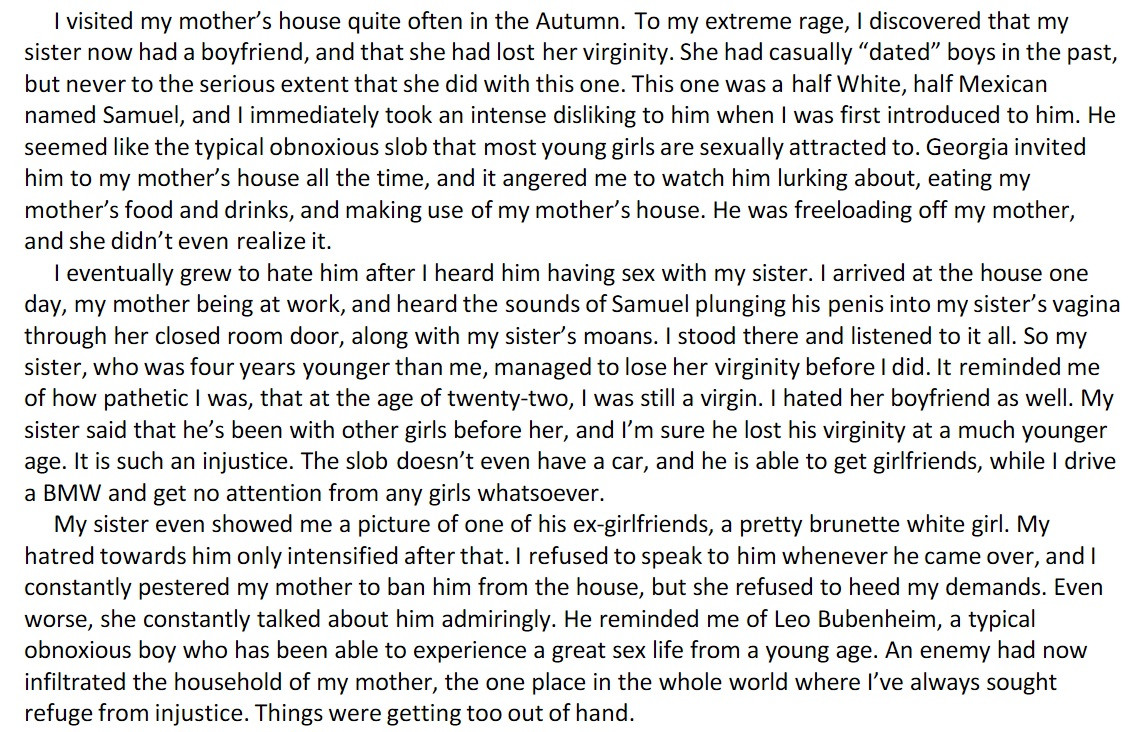Click the word "pathetic"

(x=146, y=399)
